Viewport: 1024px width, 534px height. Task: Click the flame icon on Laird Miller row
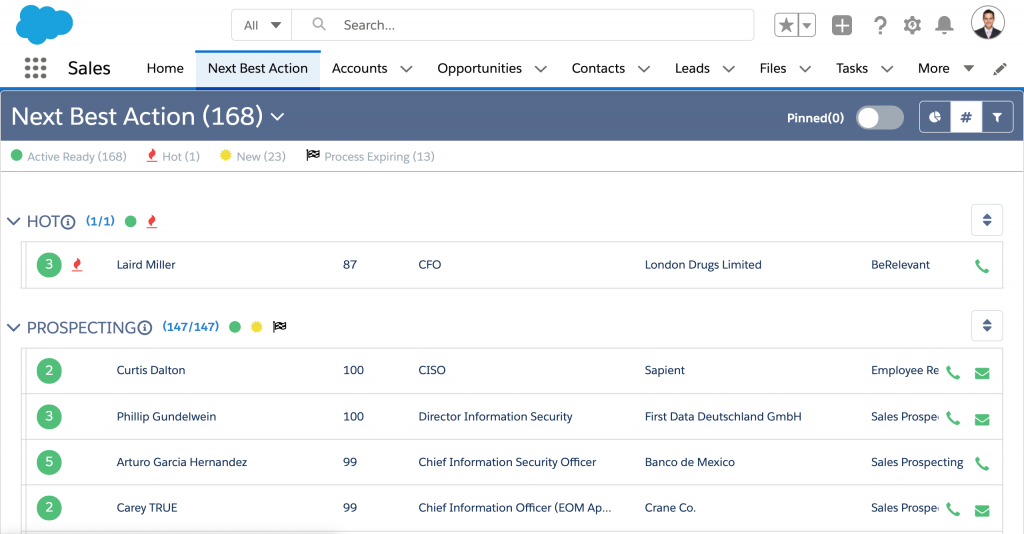coord(77,264)
